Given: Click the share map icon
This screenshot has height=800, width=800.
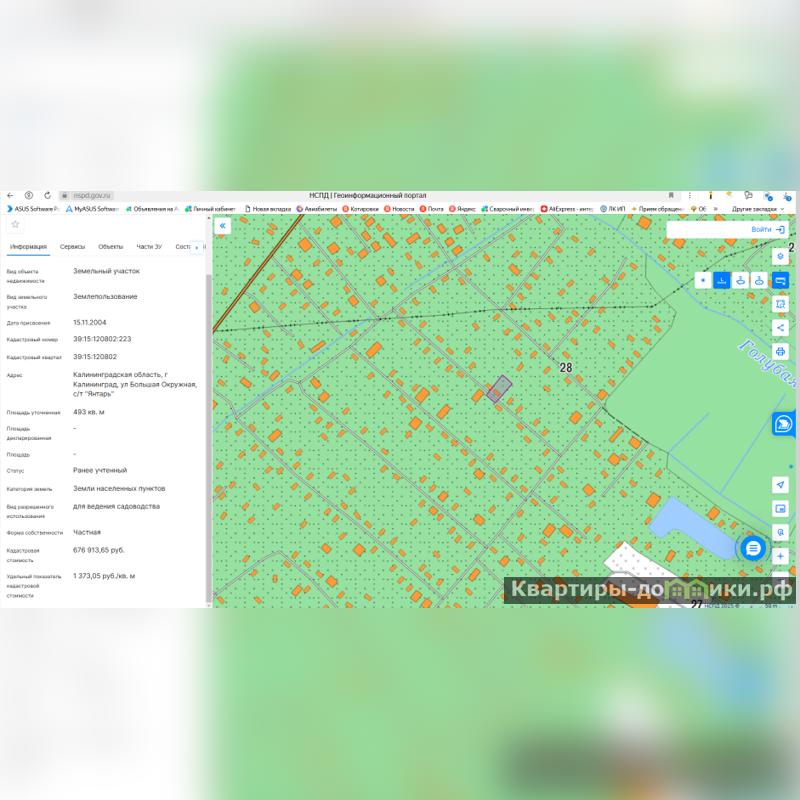Looking at the screenshot, I should (x=781, y=328).
